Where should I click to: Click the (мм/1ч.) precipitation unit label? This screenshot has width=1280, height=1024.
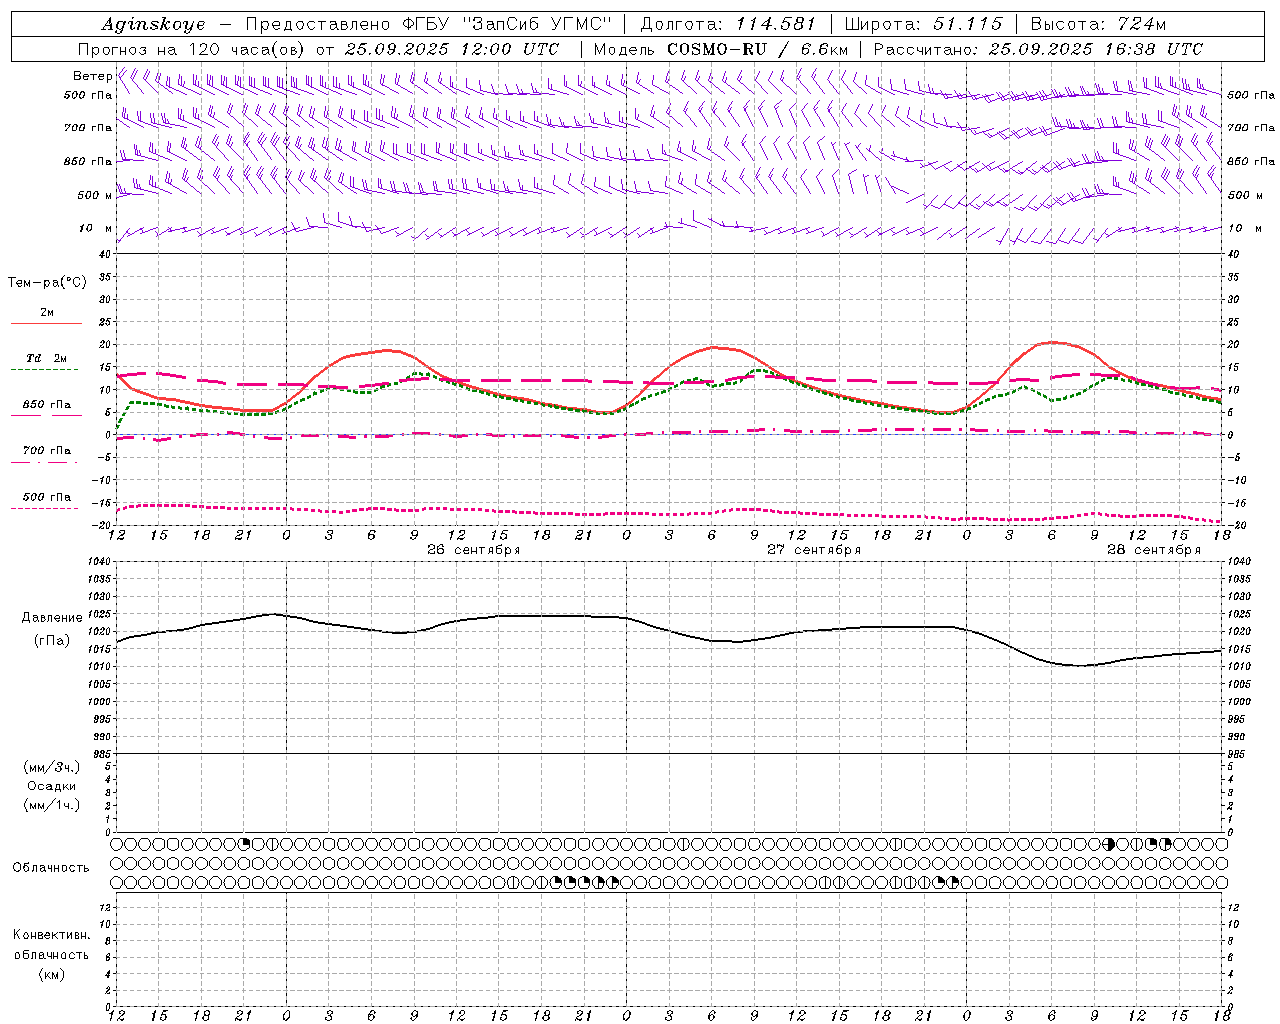pyautogui.click(x=52, y=805)
